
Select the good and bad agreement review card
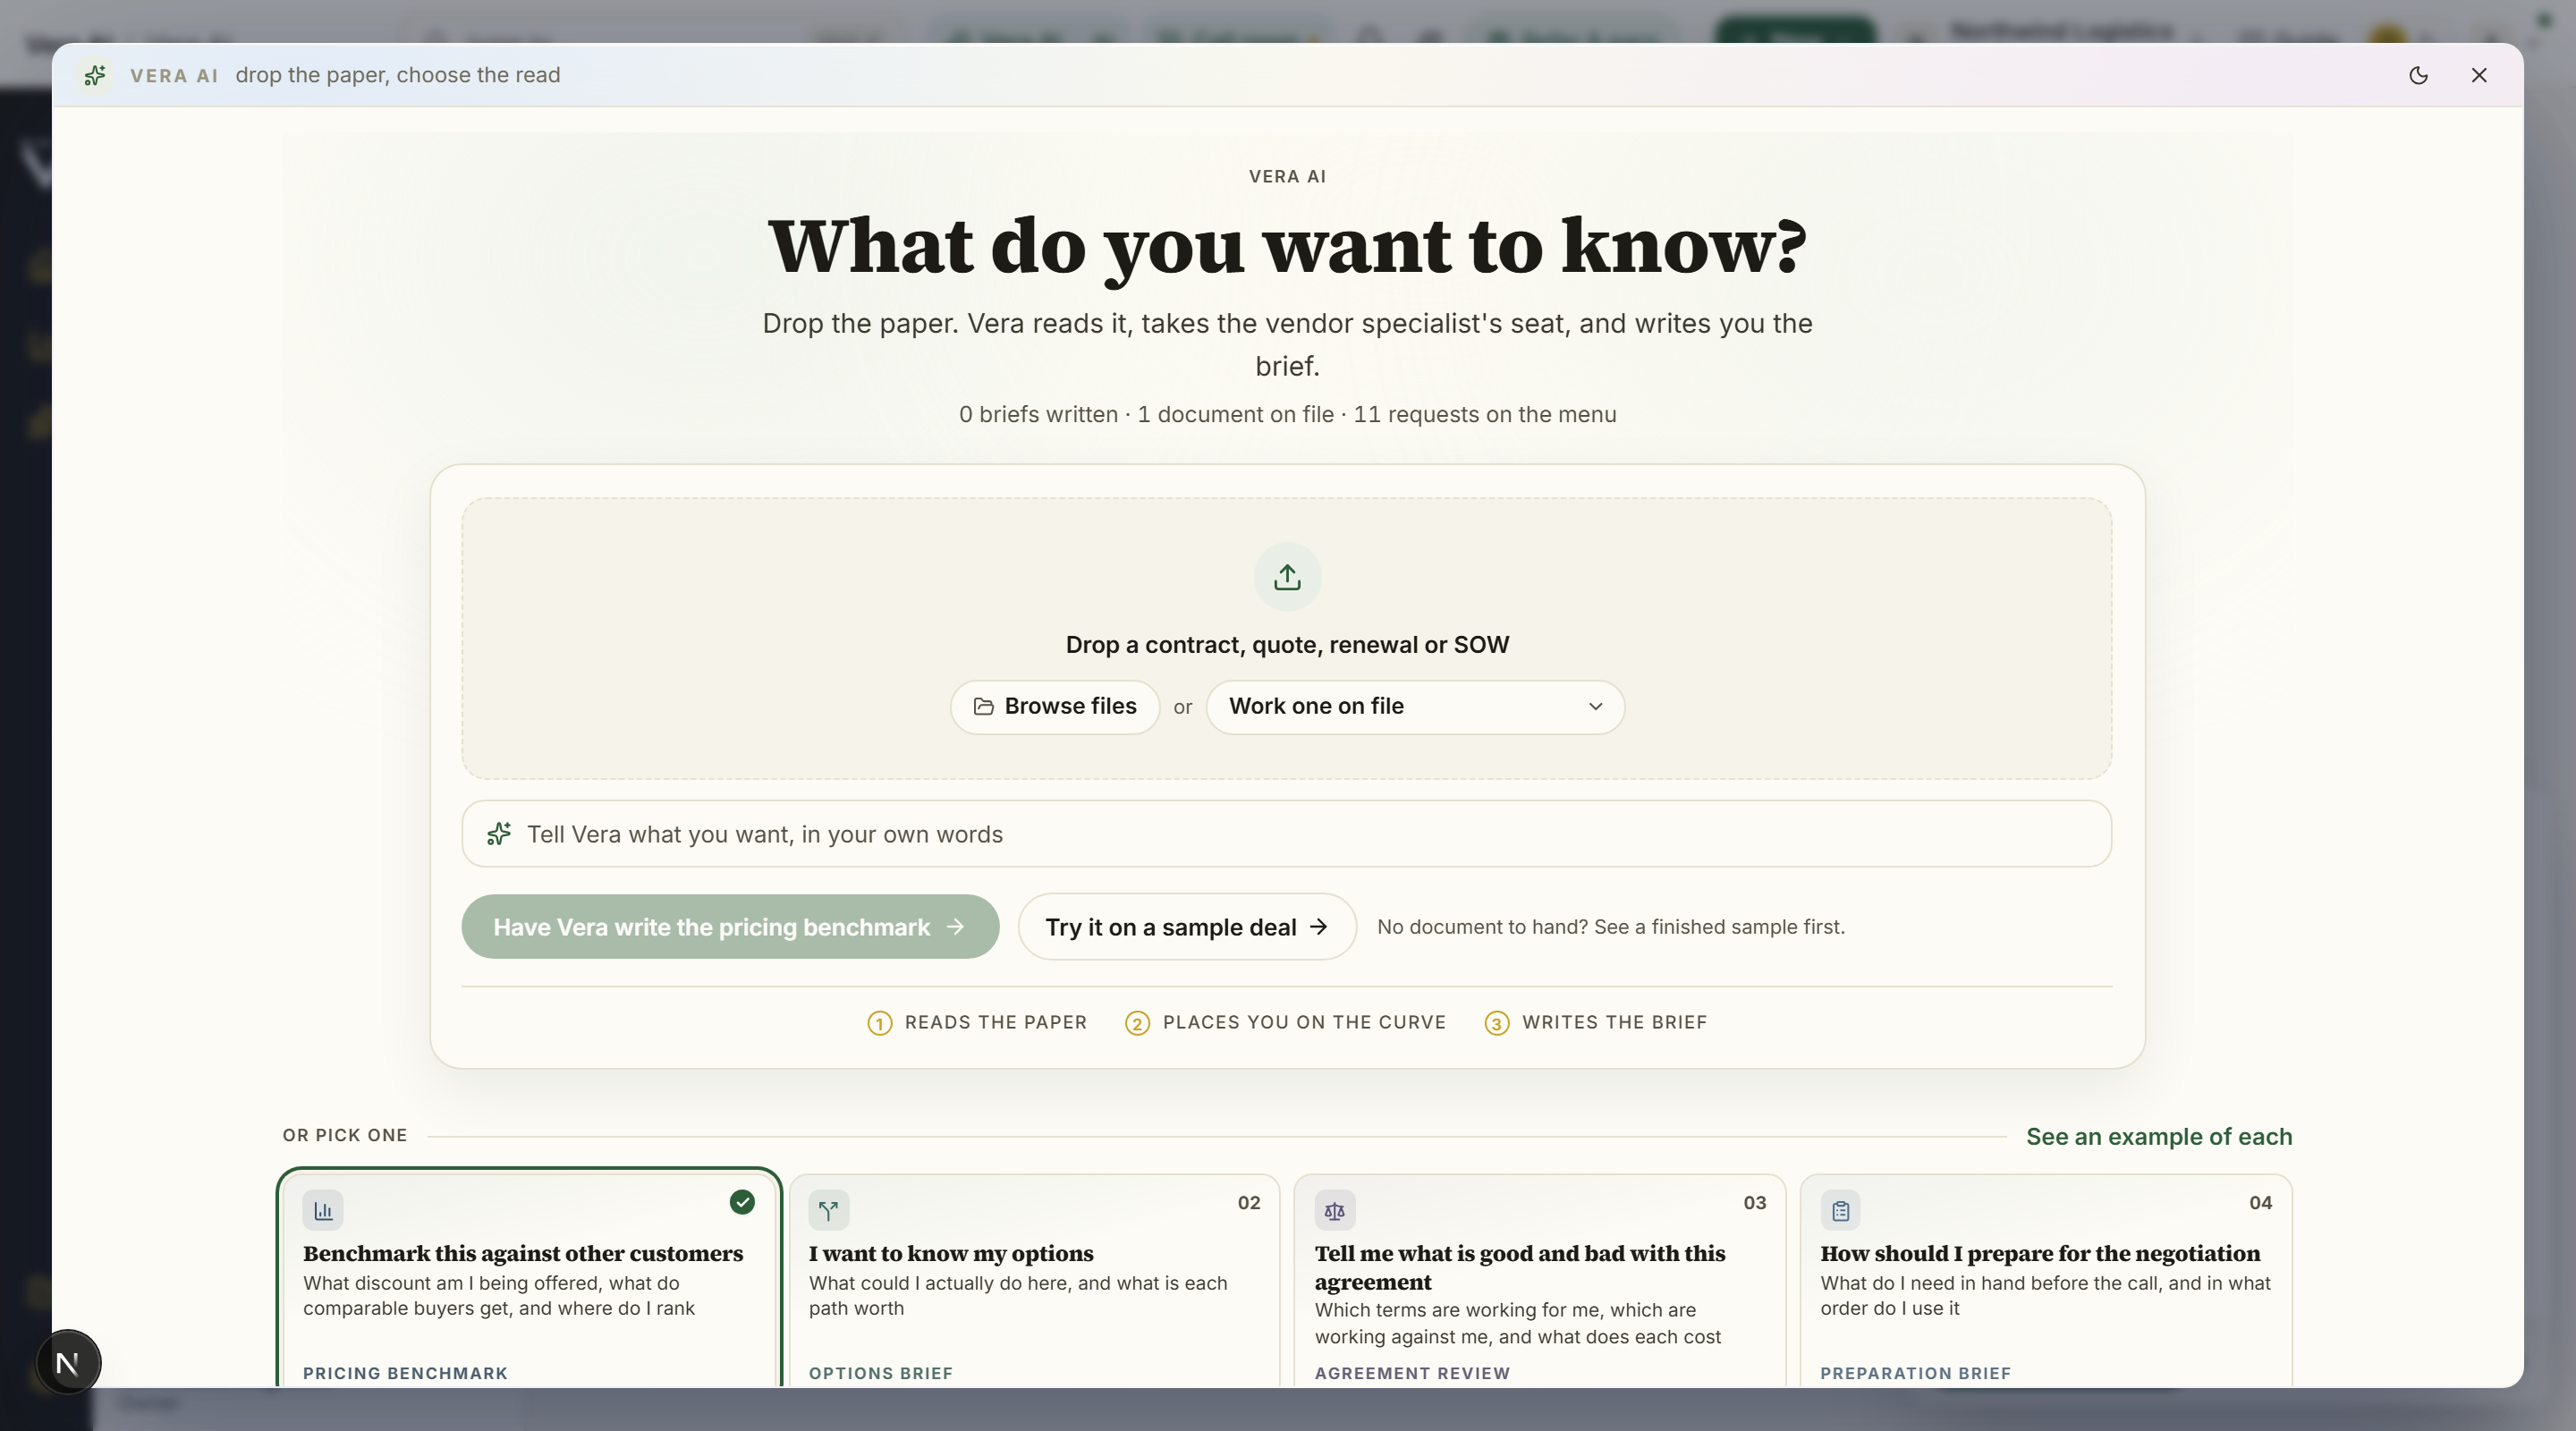pos(1540,1281)
